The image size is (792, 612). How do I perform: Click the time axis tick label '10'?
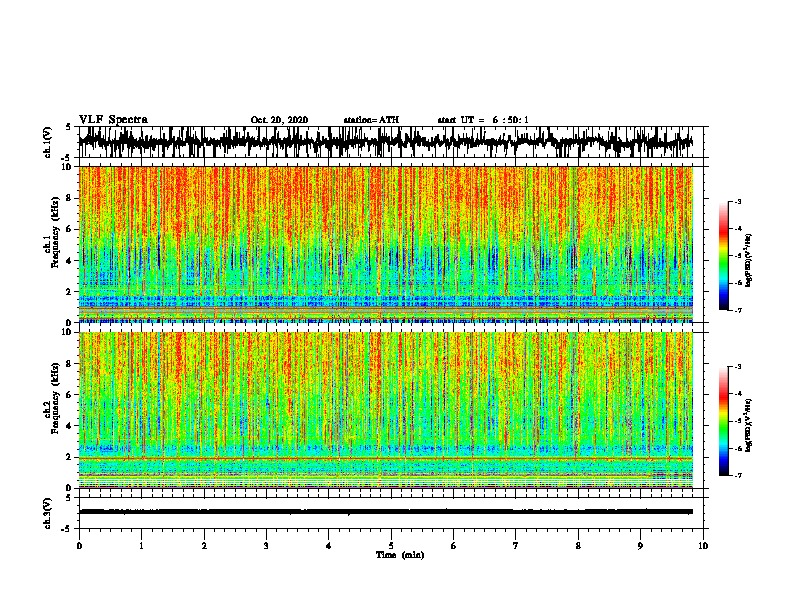pos(703,546)
